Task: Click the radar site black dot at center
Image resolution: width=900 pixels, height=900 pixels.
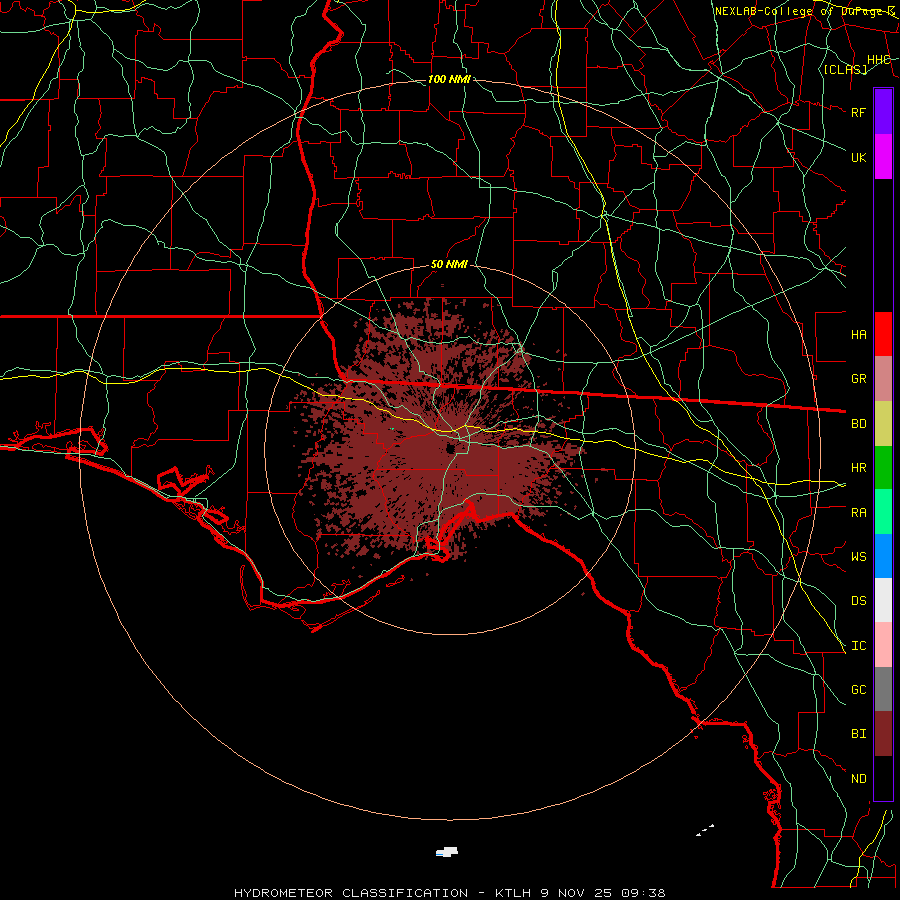Action: tap(451, 448)
